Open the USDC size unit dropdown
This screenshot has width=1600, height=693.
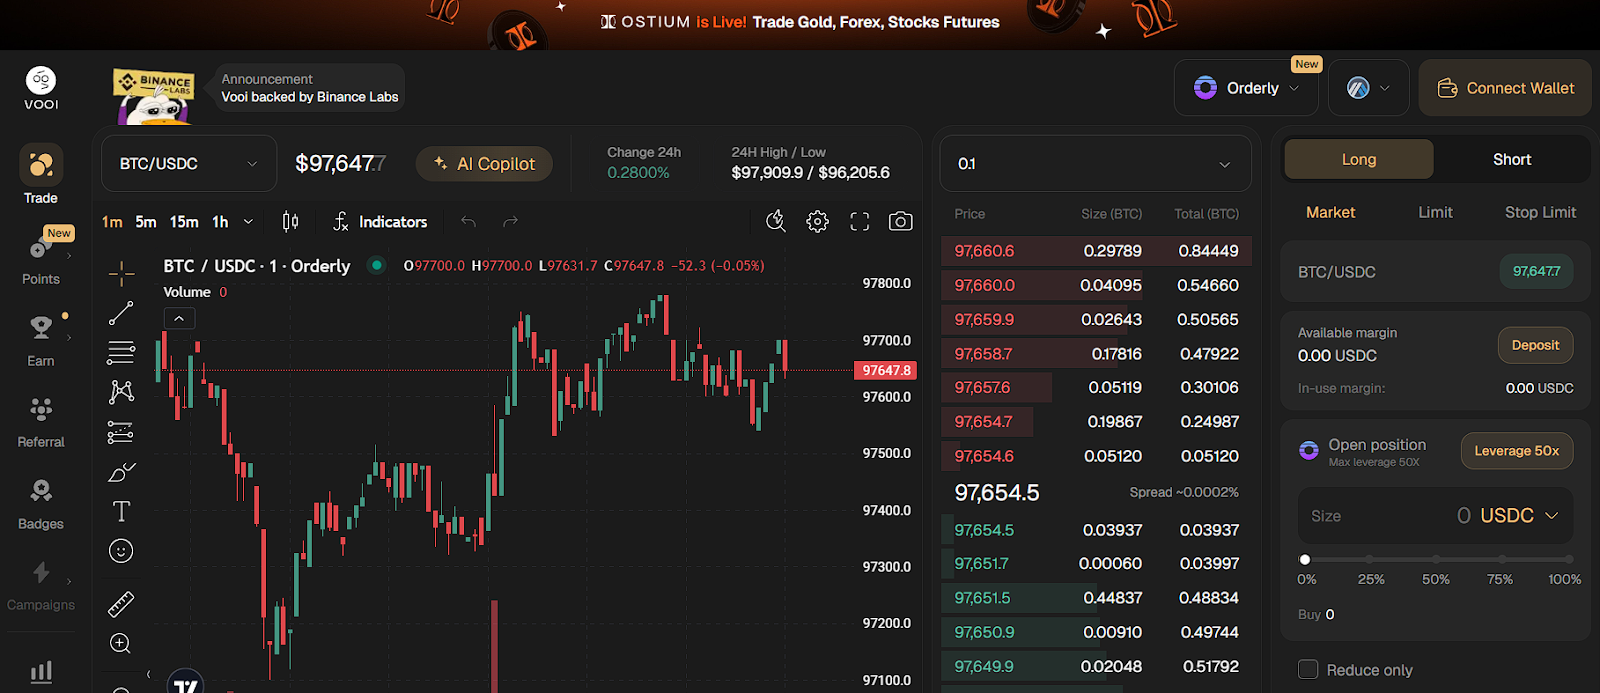pyautogui.click(x=1519, y=516)
